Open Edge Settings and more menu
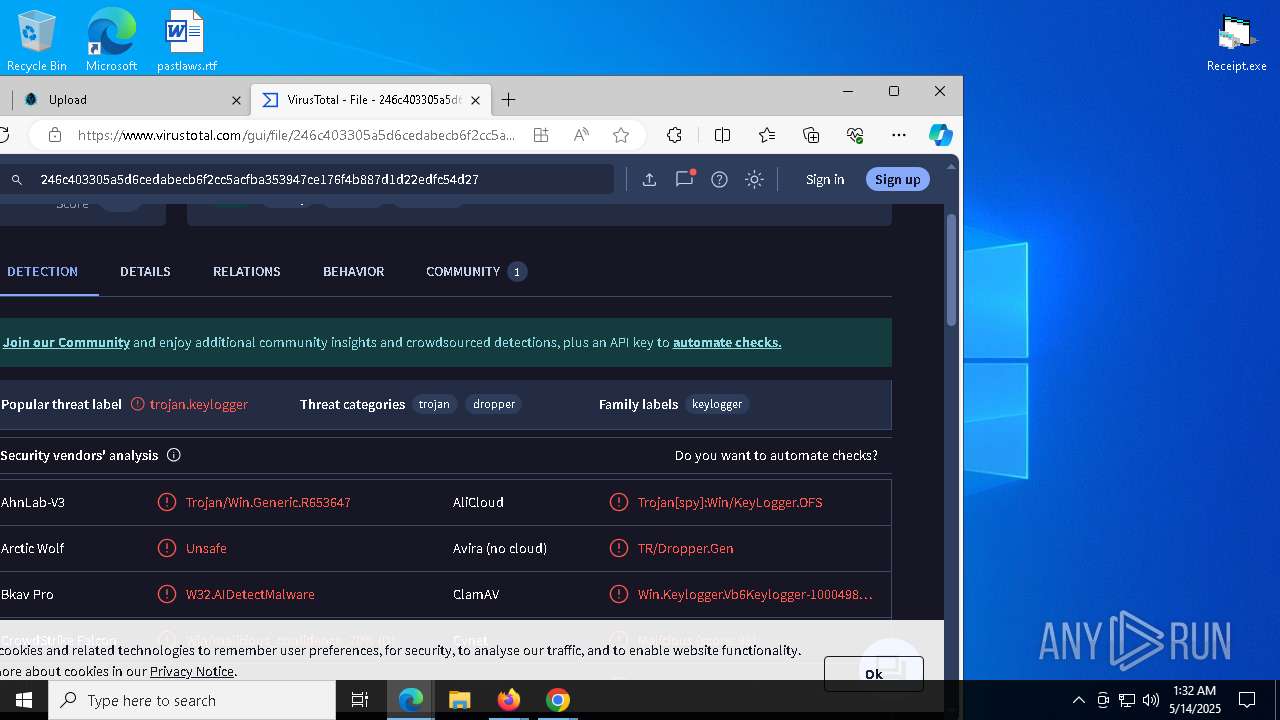Screen dimensions: 1280x720 [899, 135]
